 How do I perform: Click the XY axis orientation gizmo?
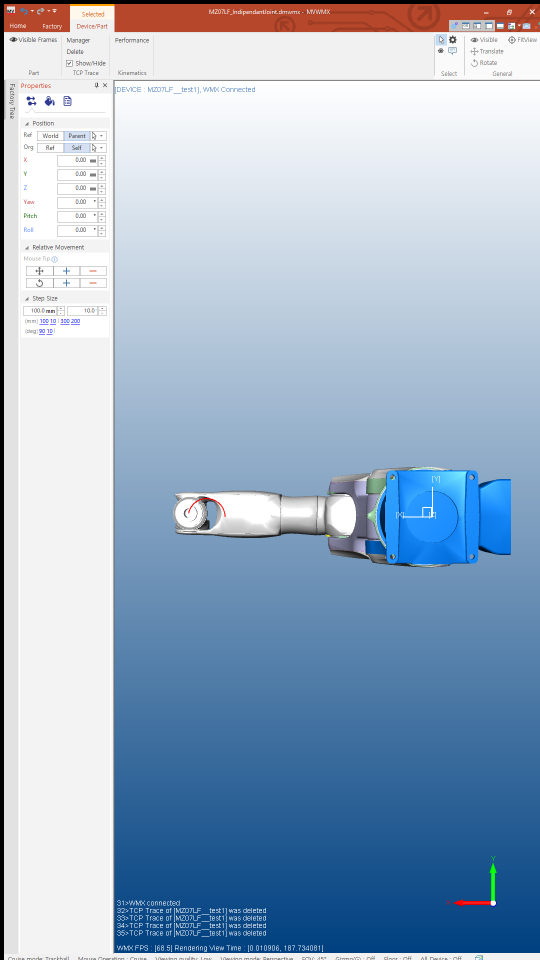[475, 883]
